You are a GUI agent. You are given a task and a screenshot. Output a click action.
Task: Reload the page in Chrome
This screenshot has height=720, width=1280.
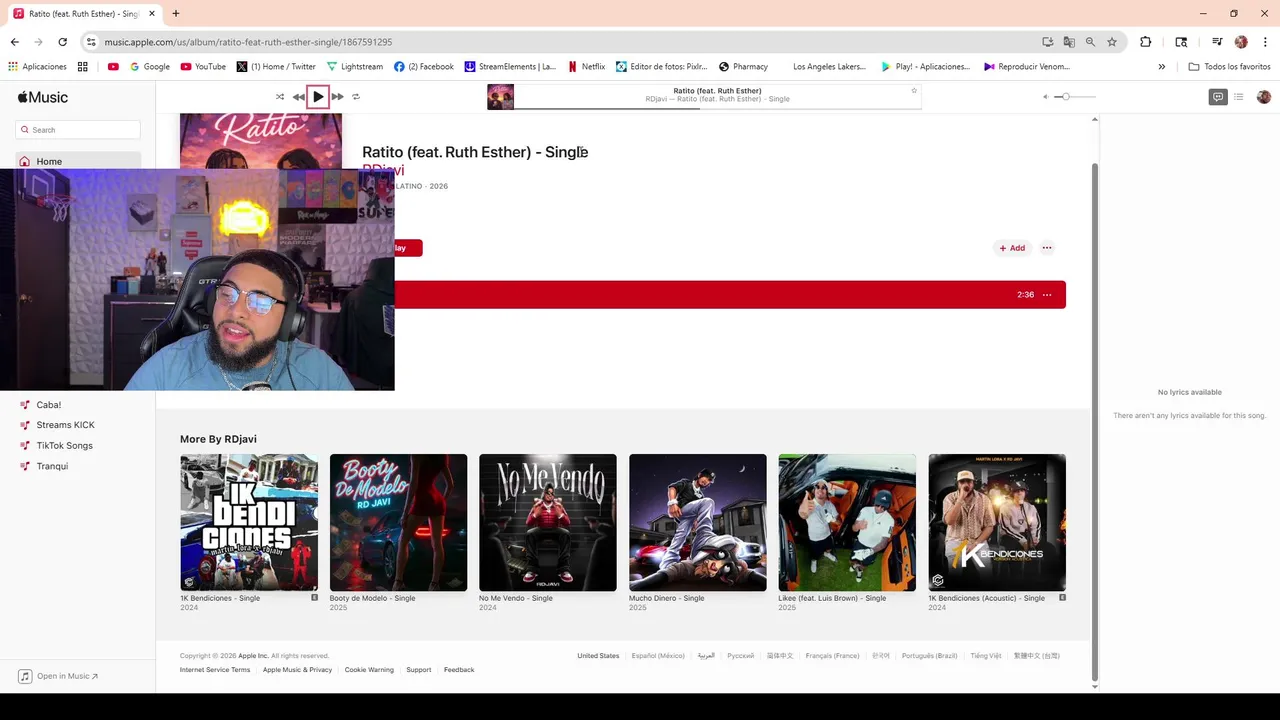[62, 42]
